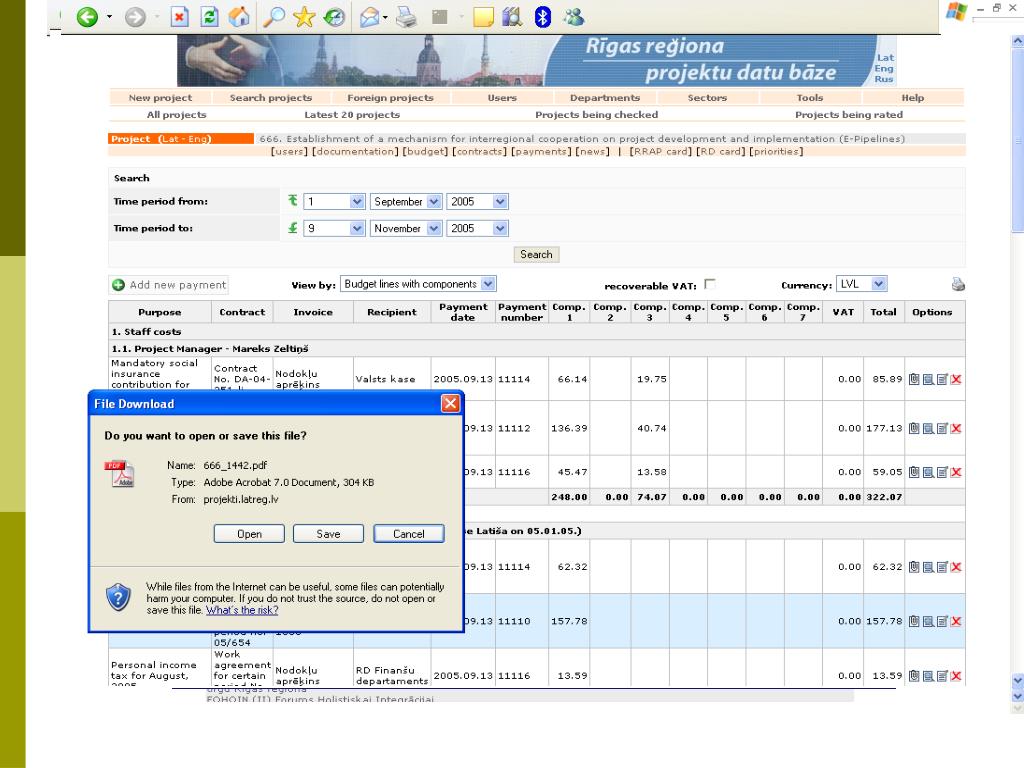Change currency using the LVL dropdown
This screenshot has width=1024, height=768.
[862, 284]
